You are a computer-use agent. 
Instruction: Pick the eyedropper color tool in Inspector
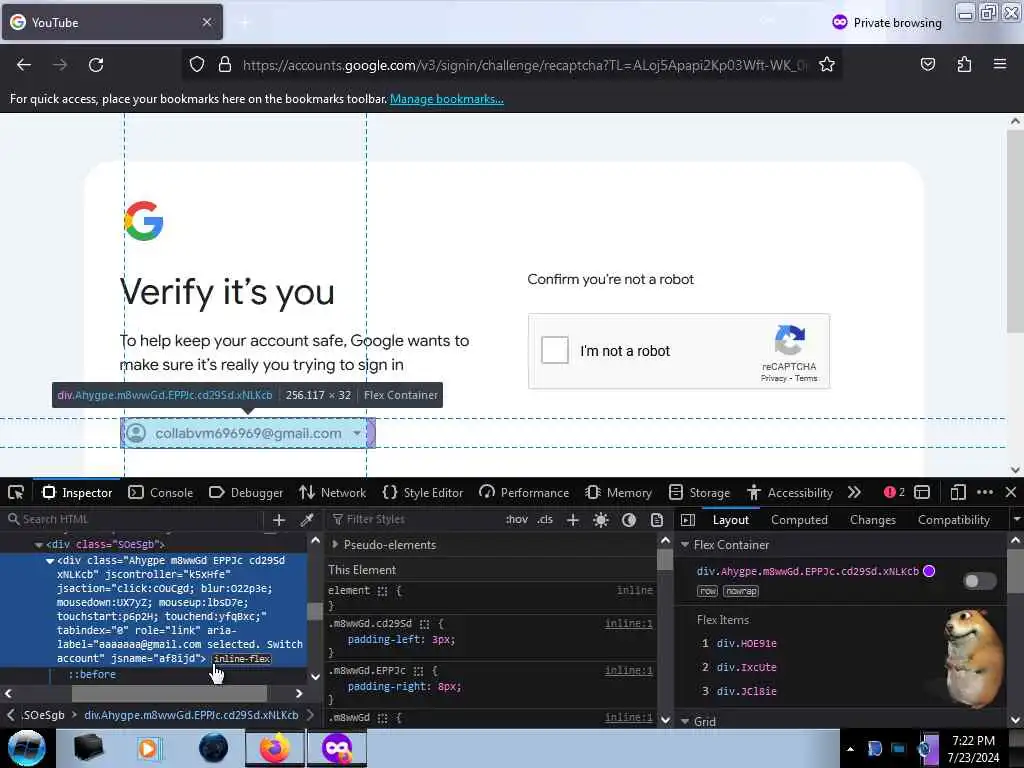(x=307, y=520)
